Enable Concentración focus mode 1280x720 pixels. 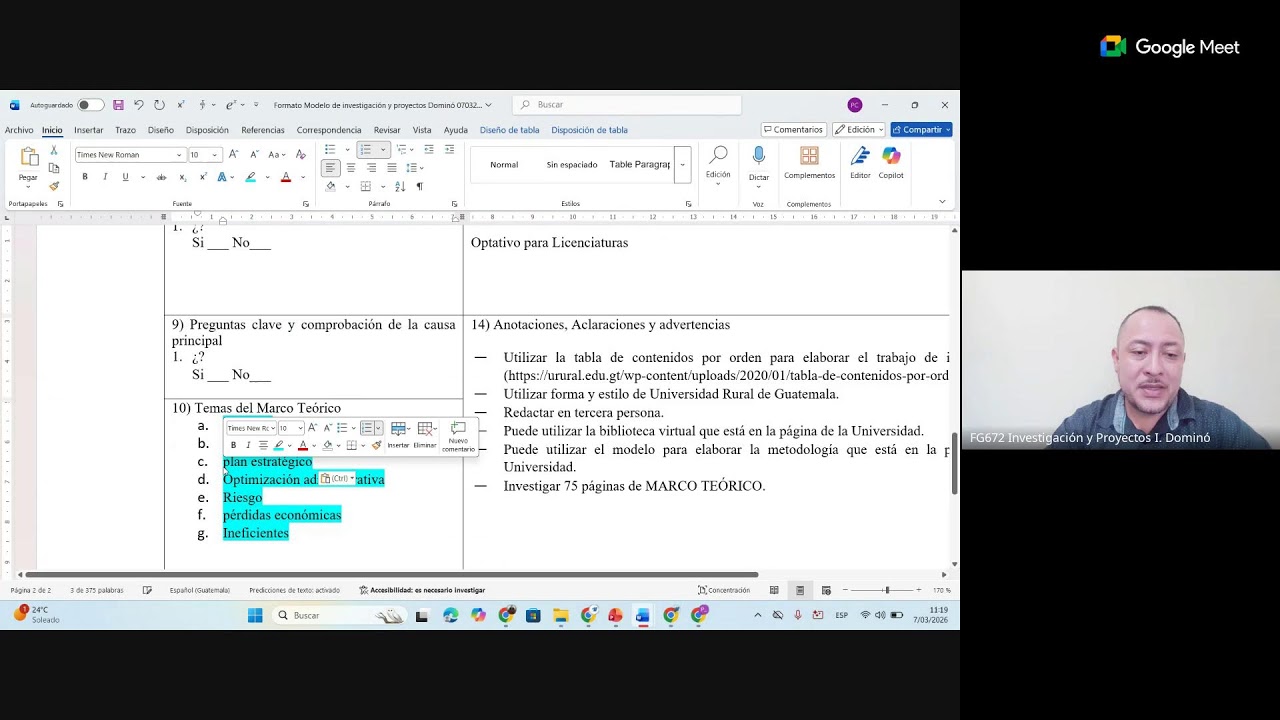[x=724, y=590]
